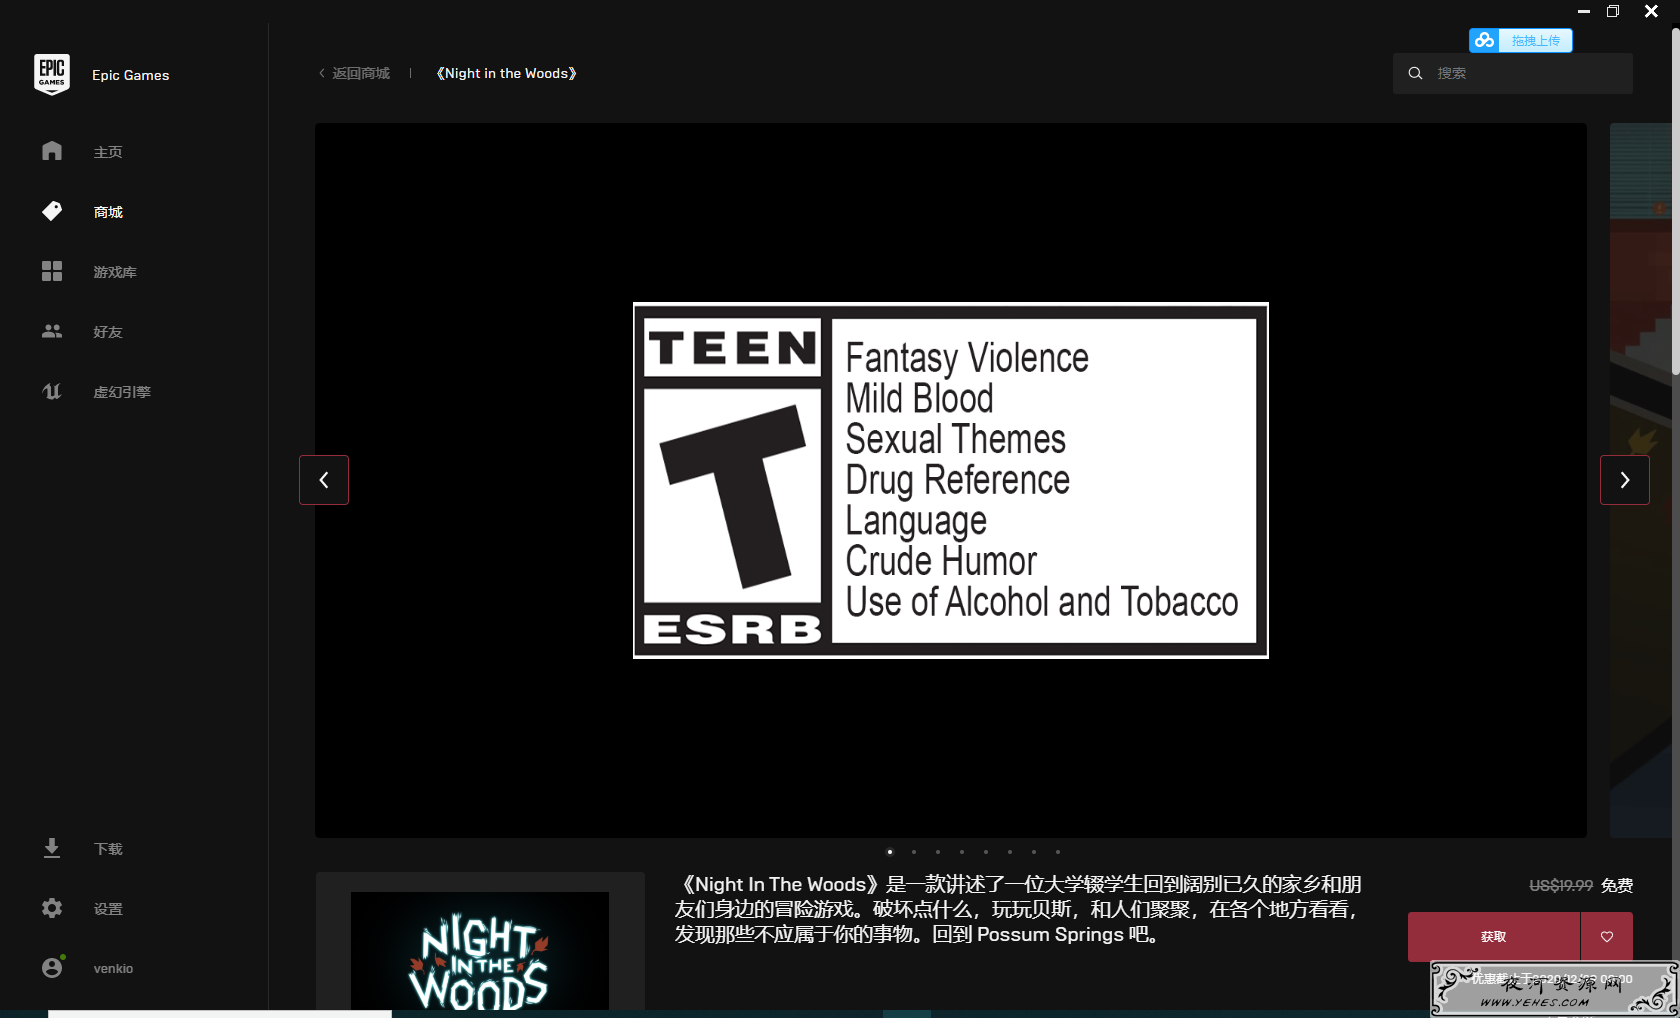The image size is (1680, 1018).
Task: Open the venkio account name
Action: (x=113, y=968)
